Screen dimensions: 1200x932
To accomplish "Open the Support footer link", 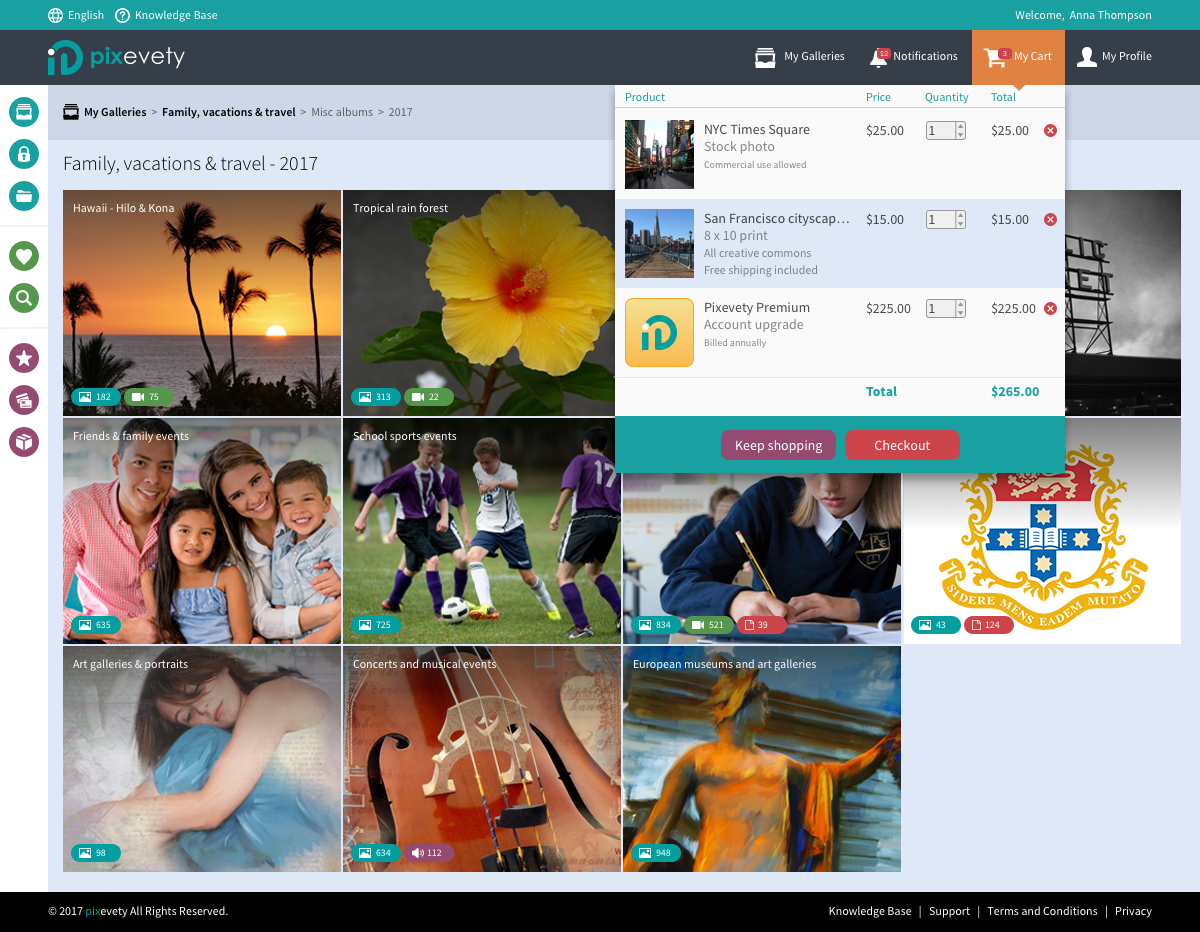I will click(x=949, y=911).
